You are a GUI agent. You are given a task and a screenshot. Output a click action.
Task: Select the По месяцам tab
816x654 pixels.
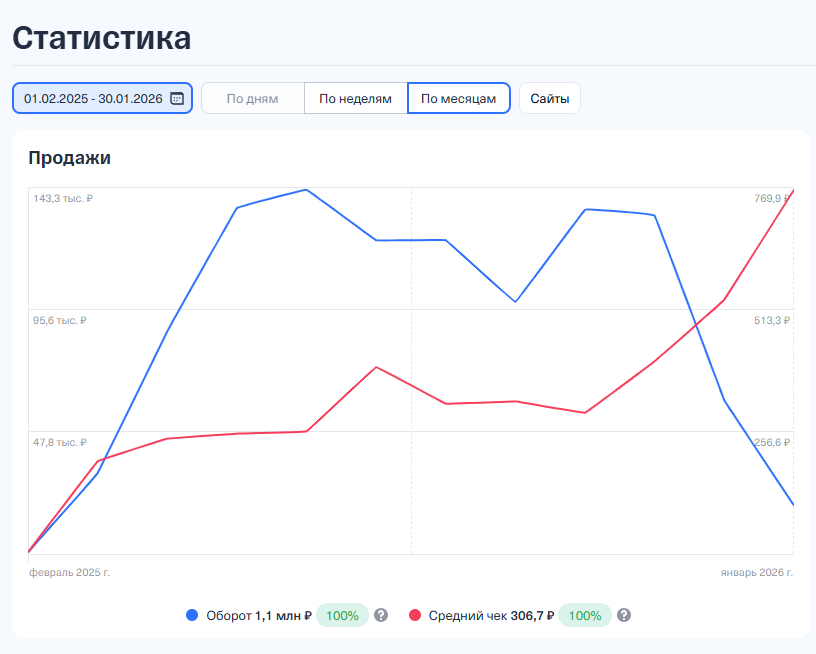click(x=458, y=98)
